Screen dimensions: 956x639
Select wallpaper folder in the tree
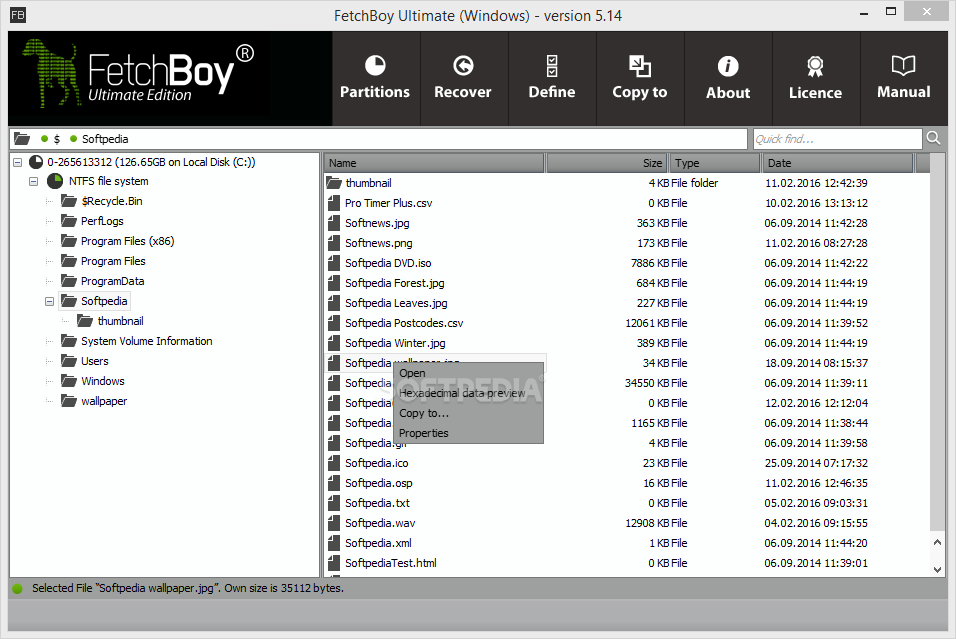click(x=104, y=401)
